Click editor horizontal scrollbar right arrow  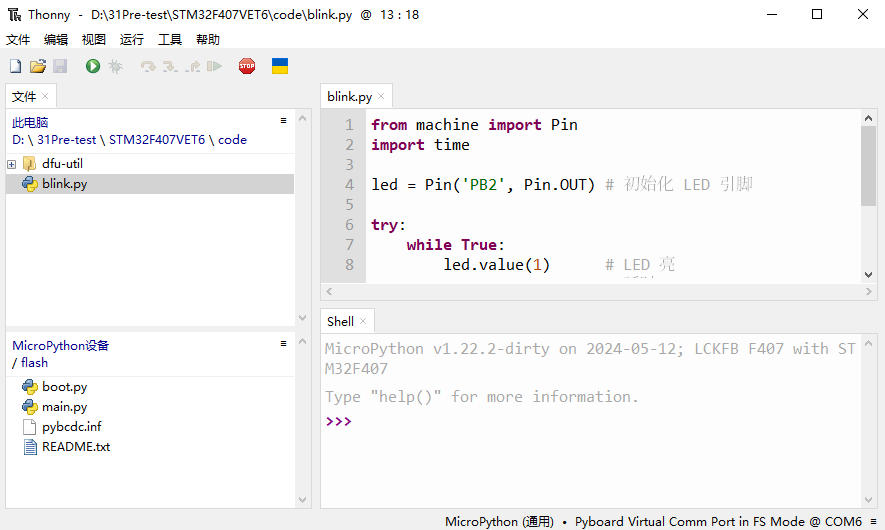pyautogui.click(x=869, y=292)
